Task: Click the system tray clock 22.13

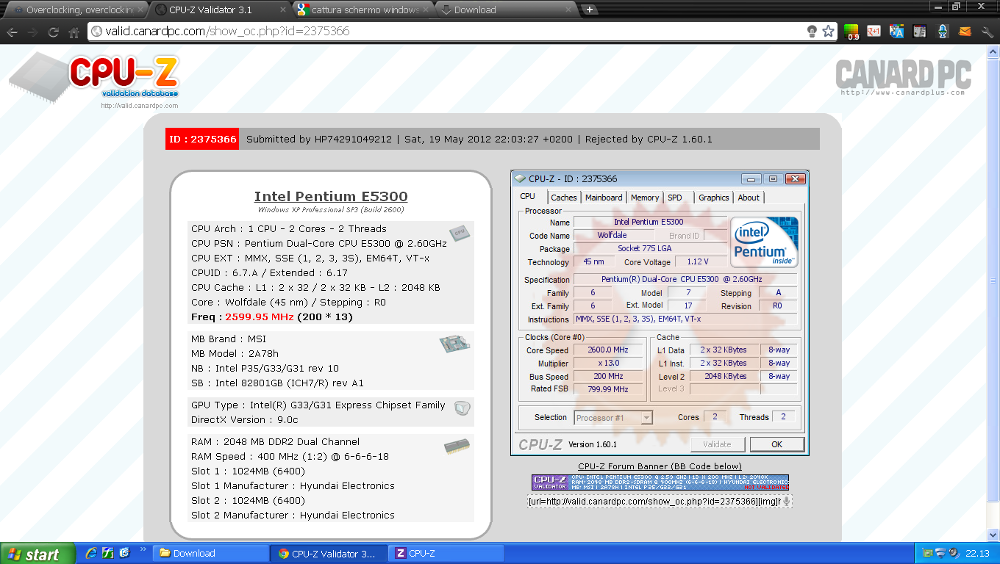Action: [977, 554]
